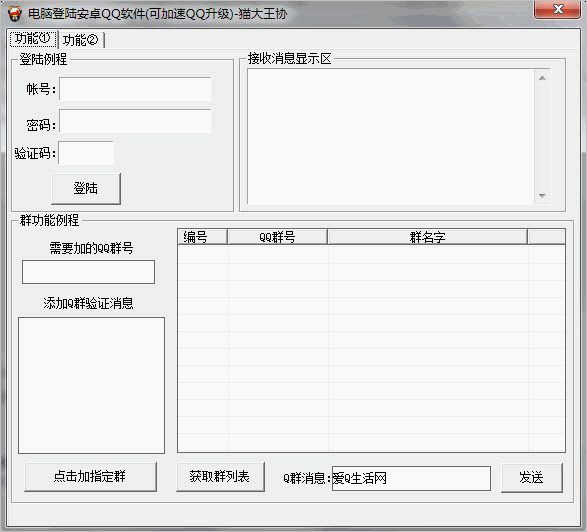Viewport: 587px width, 532px height.
Task: Switch to the 功能① tab
Action: click(33, 39)
